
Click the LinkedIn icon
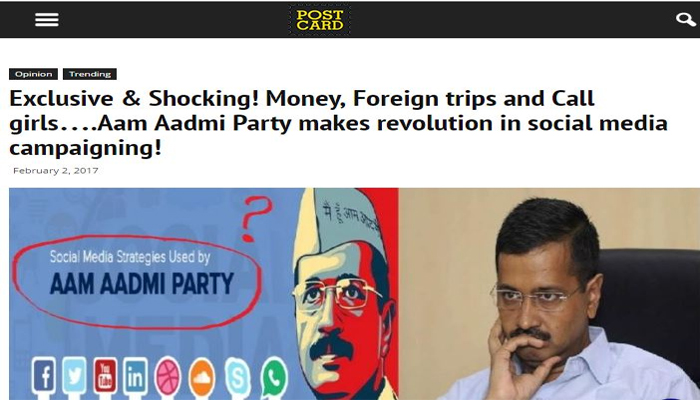(x=135, y=376)
